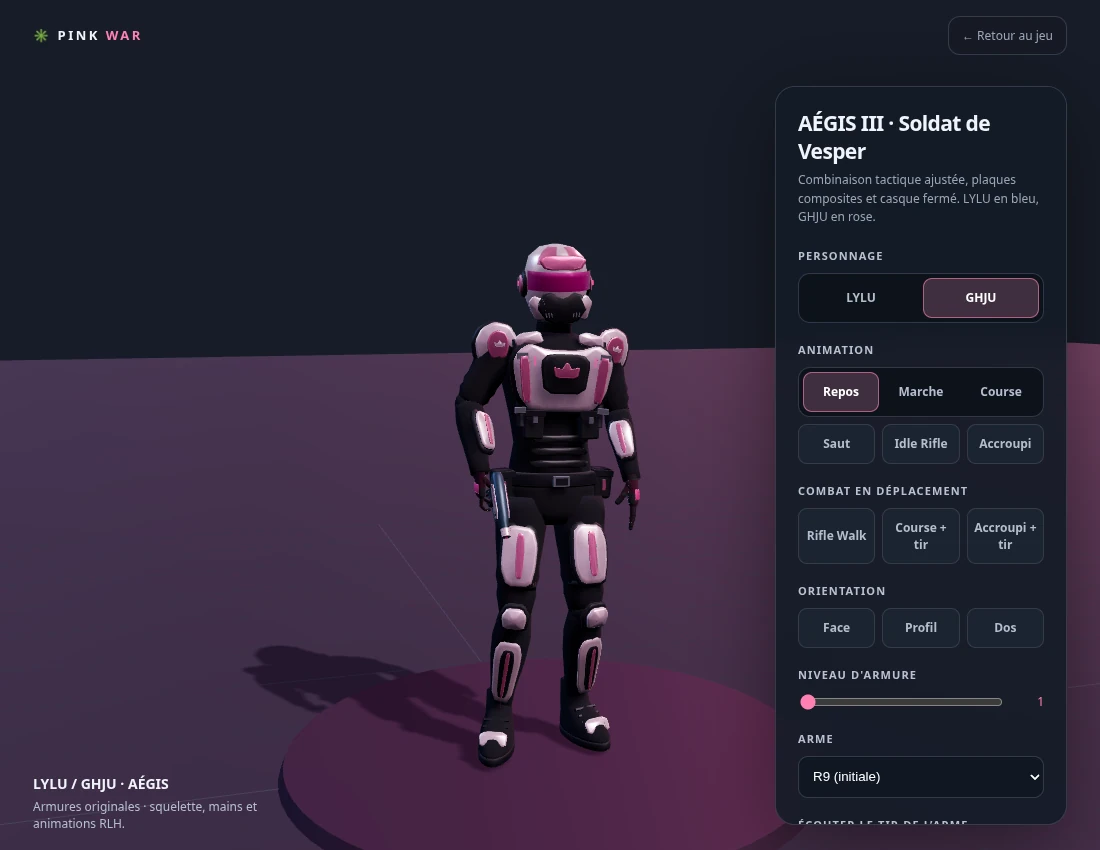Select the GHJU character
The height and width of the screenshot is (850, 1100).
click(x=981, y=297)
